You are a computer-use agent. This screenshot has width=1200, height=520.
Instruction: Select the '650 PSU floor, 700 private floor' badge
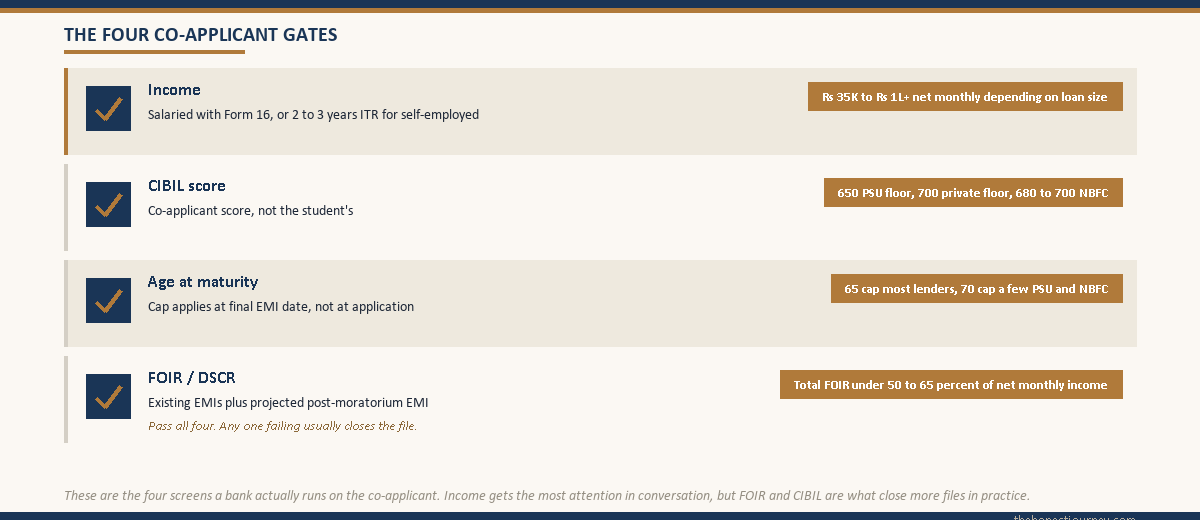point(973,193)
